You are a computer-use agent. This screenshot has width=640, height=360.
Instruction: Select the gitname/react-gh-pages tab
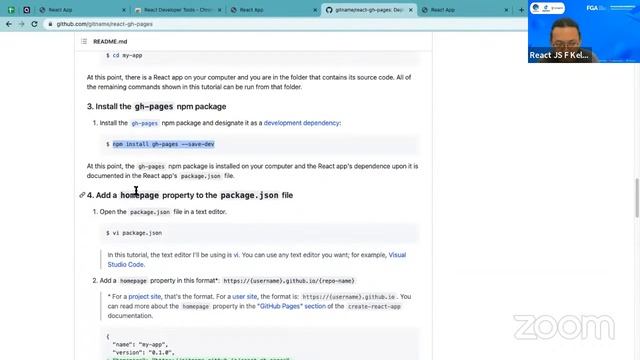pos(369,10)
